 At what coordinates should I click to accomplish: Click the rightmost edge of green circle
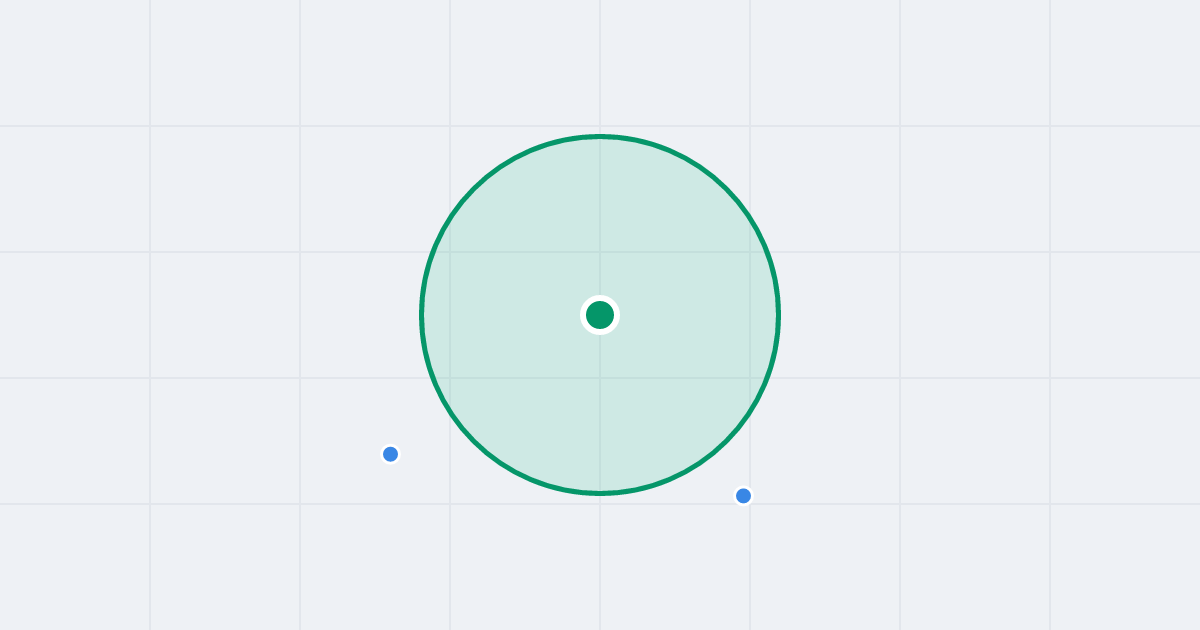778,315
